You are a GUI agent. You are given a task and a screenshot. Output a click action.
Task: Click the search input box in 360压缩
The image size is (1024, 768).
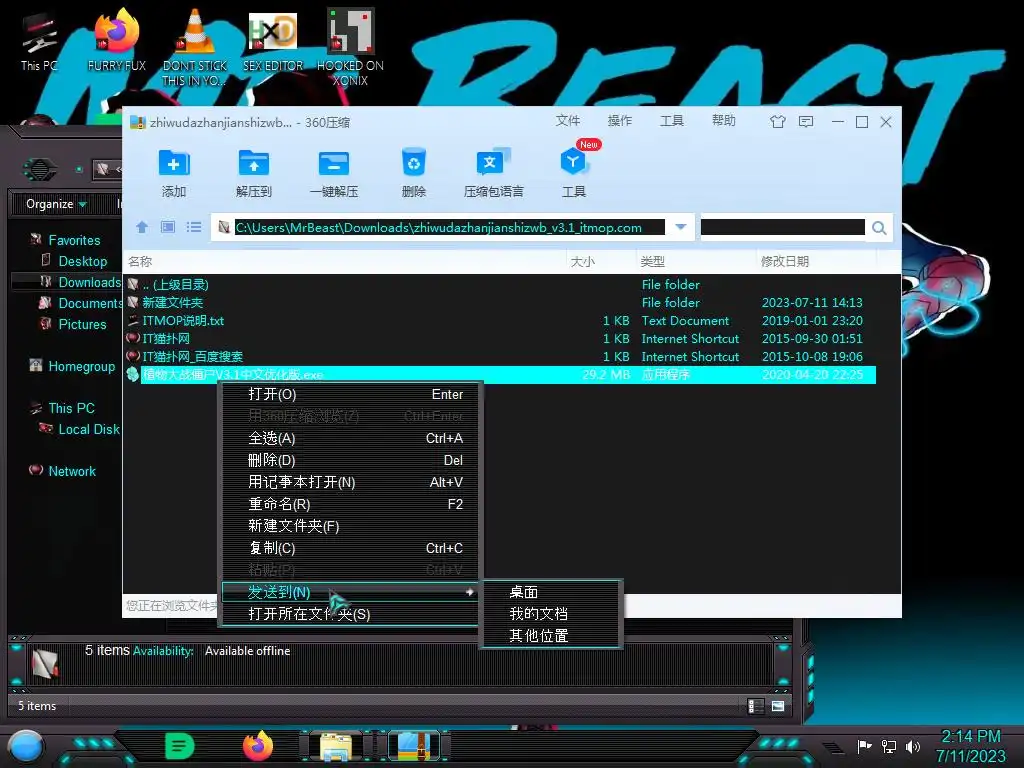[782, 227]
